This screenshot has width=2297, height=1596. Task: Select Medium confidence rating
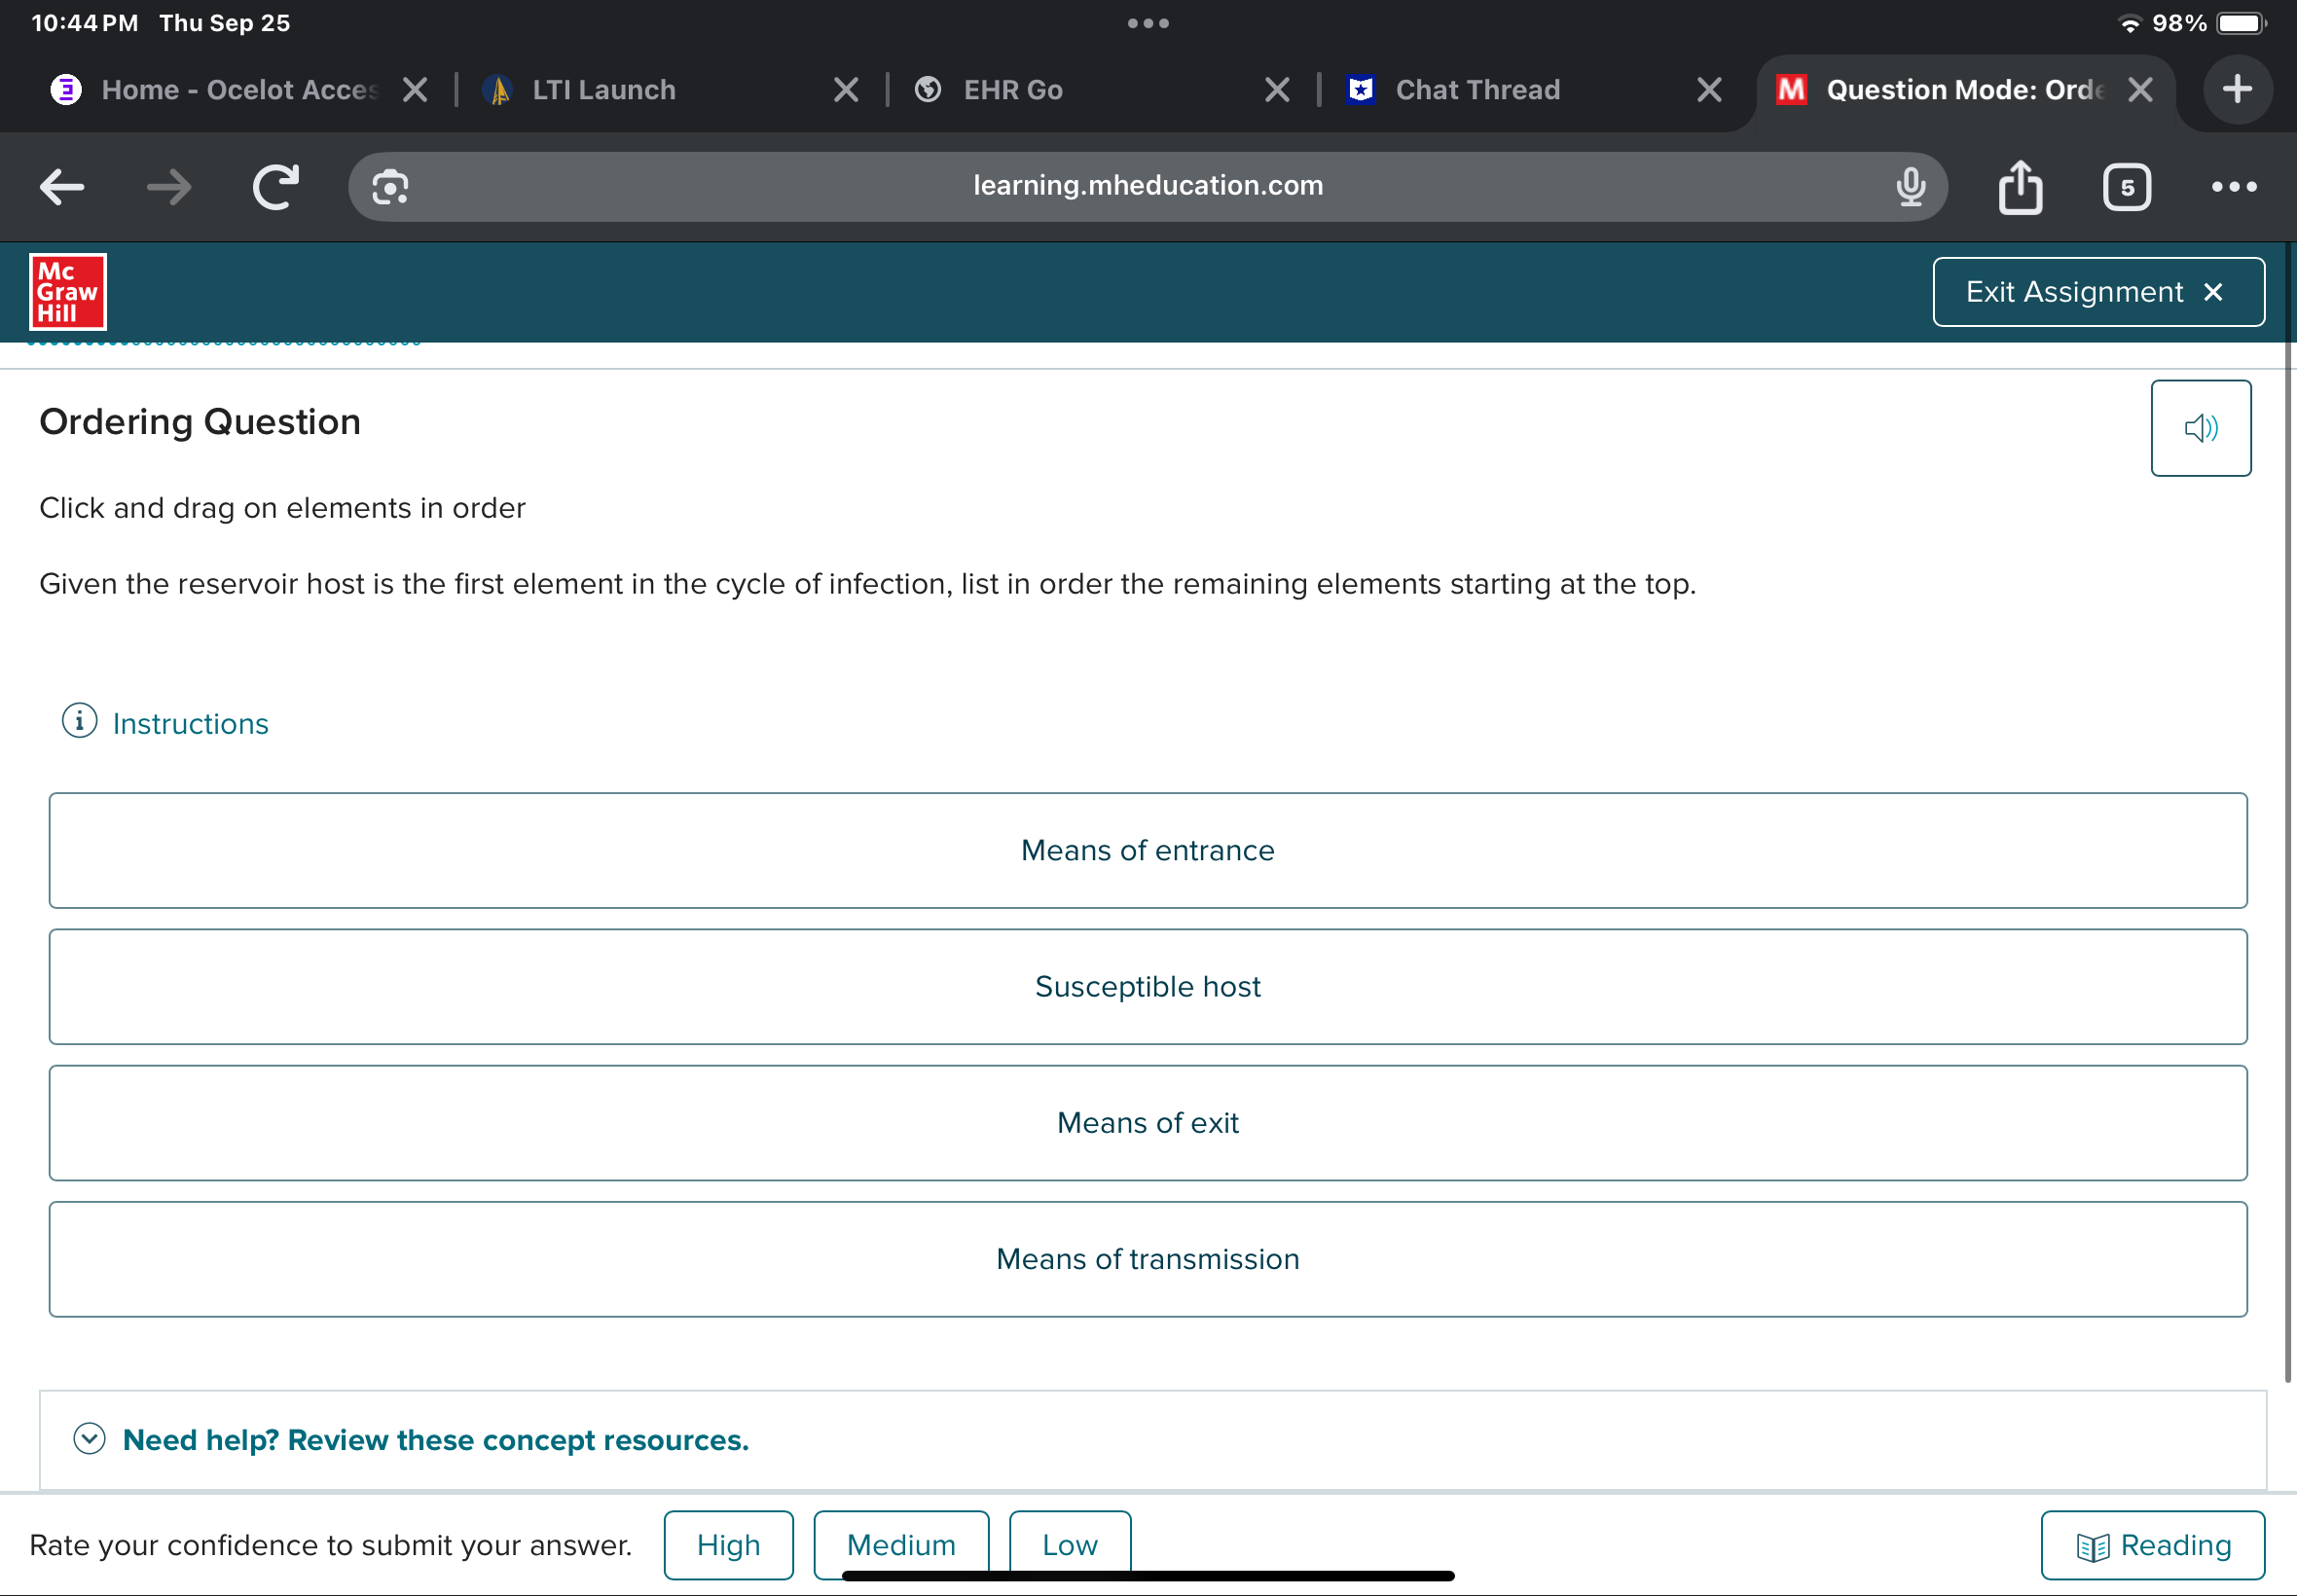click(901, 1545)
